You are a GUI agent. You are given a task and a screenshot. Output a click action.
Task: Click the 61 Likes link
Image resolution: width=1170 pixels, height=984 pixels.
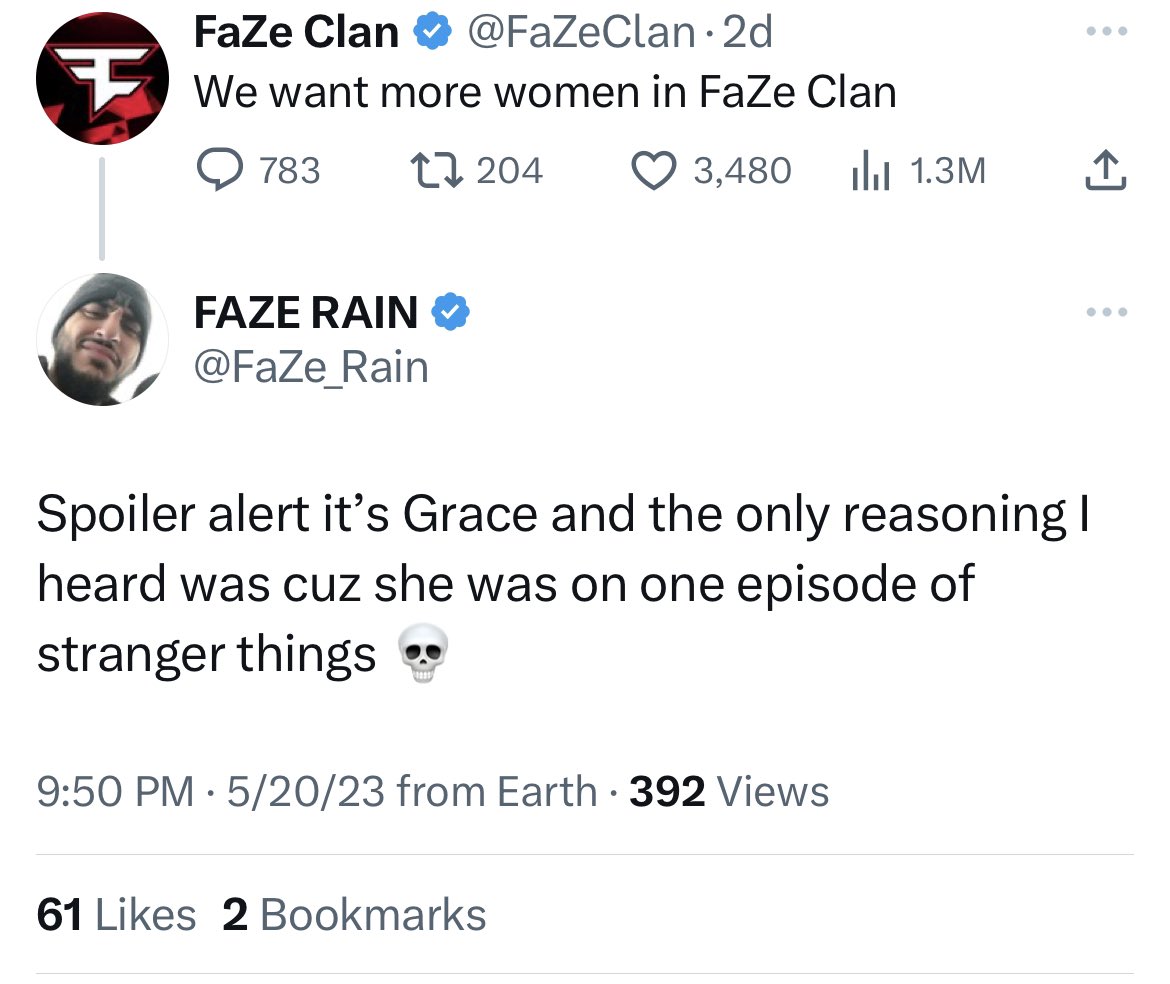point(115,913)
